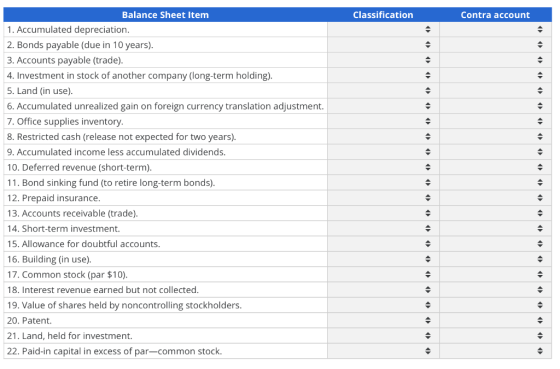Image resolution: width=560 pixels, height=369 pixels.
Task: Click the text '21. Land, held for investment.'
Action: coord(70,336)
